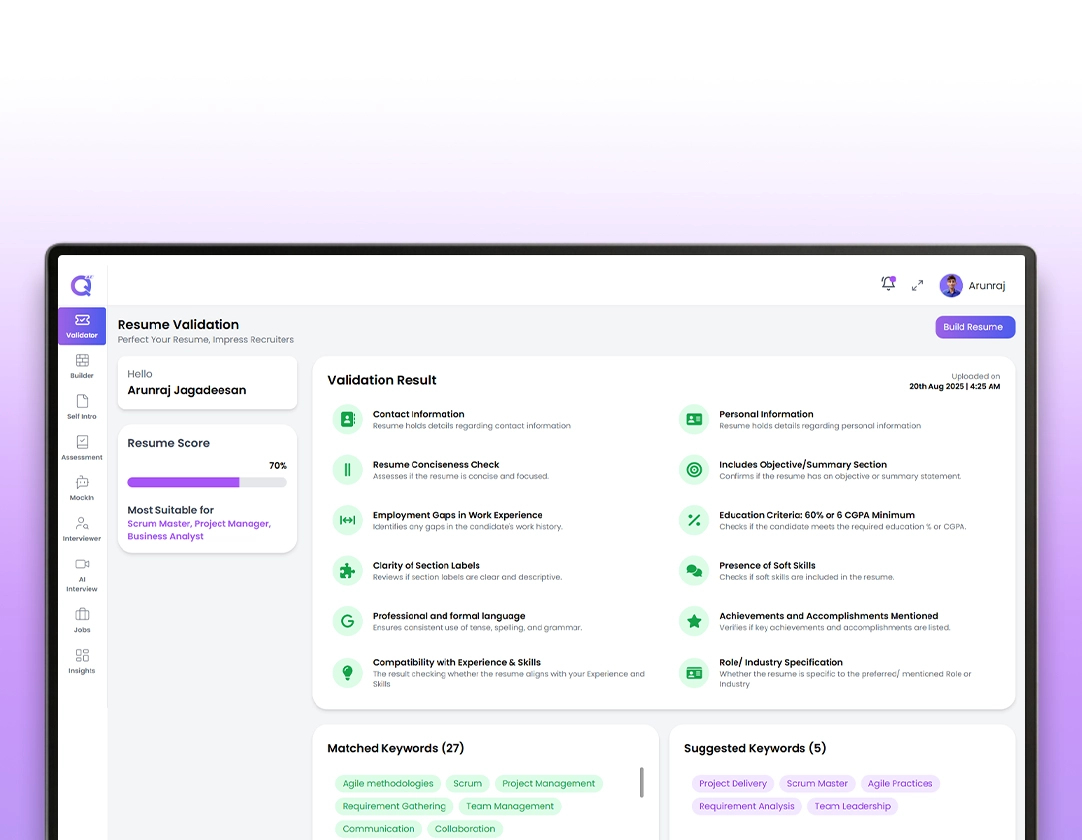Open Insights from the sidebar

[x=82, y=661]
